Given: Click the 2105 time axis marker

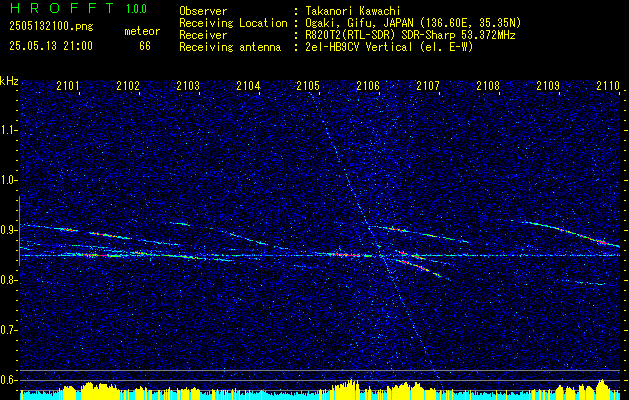Looking at the screenshot, I should [308, 85].
